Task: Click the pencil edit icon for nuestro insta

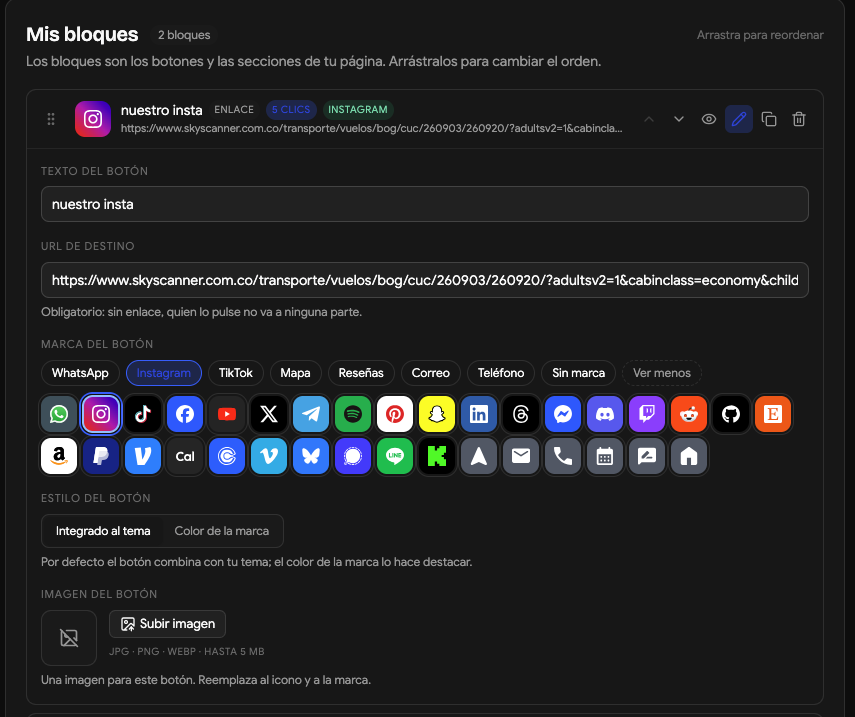Action: (739, 119)
